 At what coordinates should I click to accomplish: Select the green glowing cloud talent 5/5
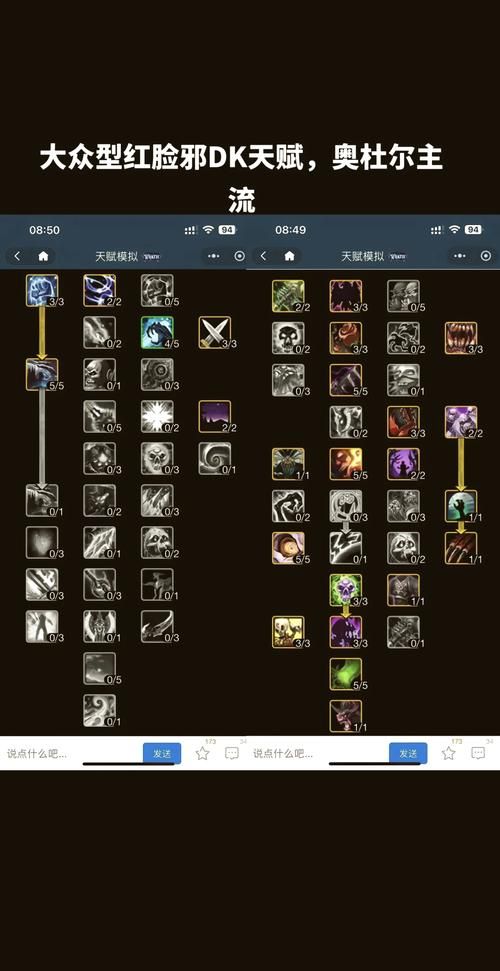346,674
